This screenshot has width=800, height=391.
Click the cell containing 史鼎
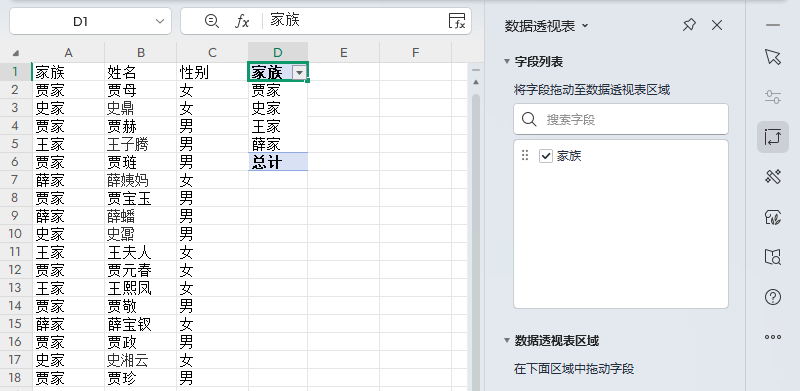(x=141, y=108)
